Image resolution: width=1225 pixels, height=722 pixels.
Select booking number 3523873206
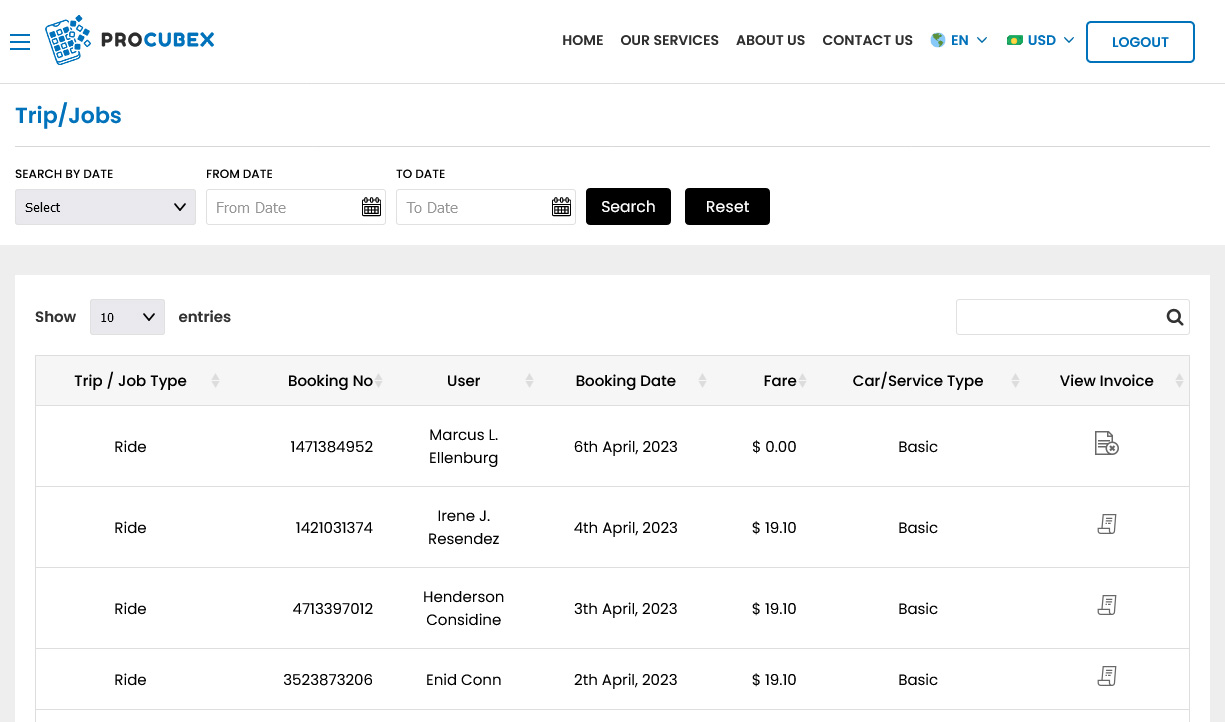click(328, 680)
